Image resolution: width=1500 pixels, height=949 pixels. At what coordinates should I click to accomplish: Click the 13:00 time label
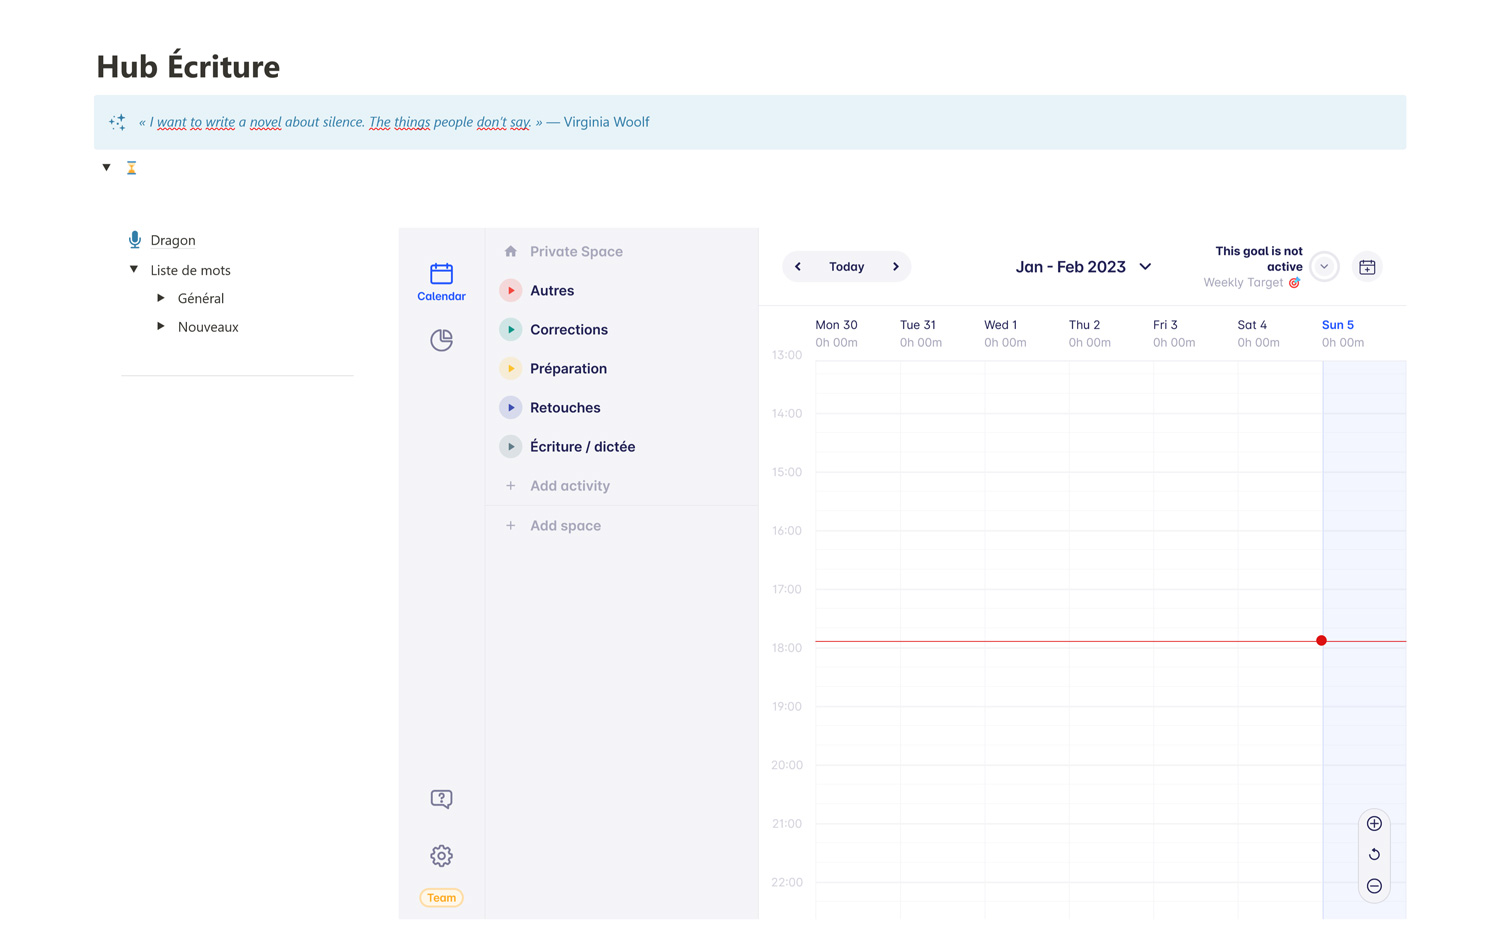point(787,355)
